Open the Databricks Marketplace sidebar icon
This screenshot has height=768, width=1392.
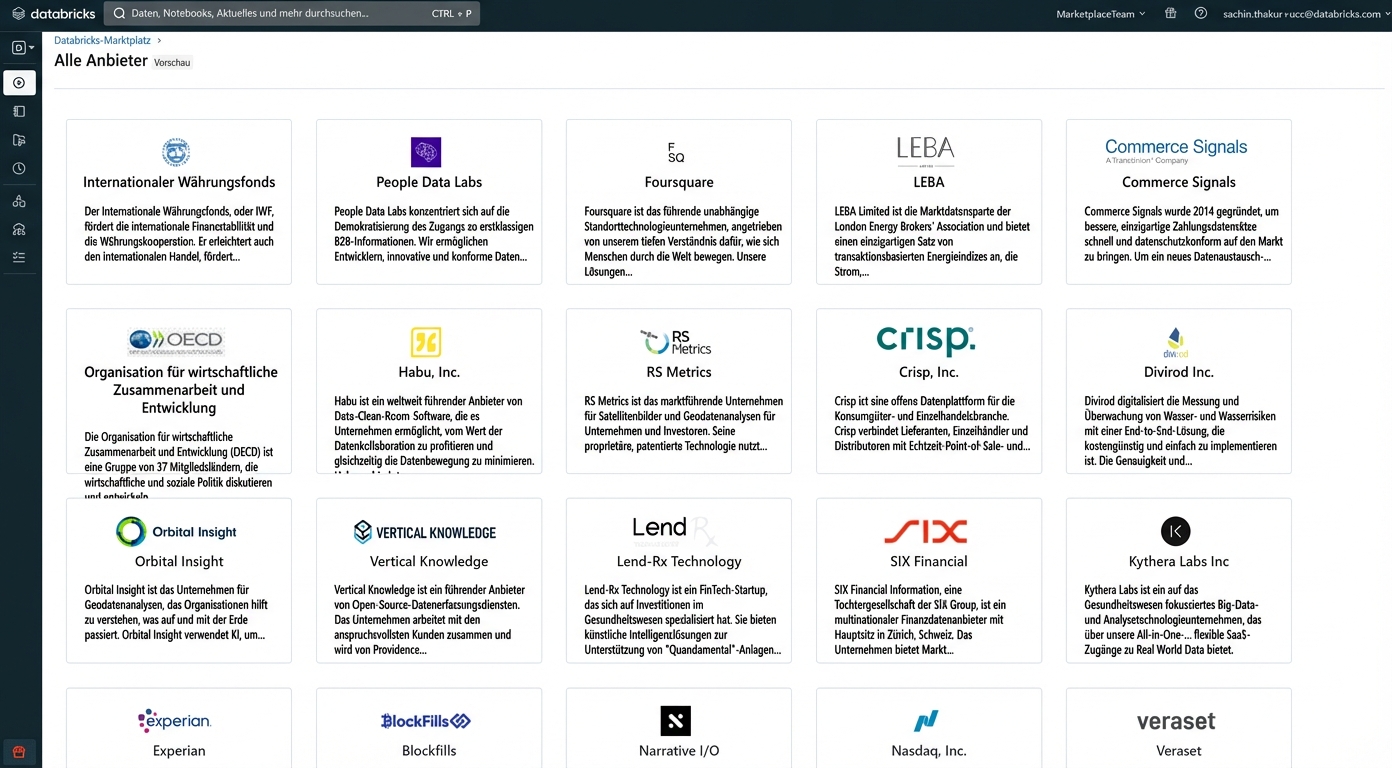19,83
